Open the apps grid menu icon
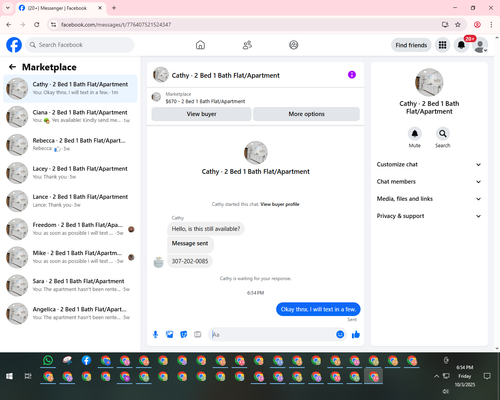The width and height of the screenshot is (500, 400). 442,45
